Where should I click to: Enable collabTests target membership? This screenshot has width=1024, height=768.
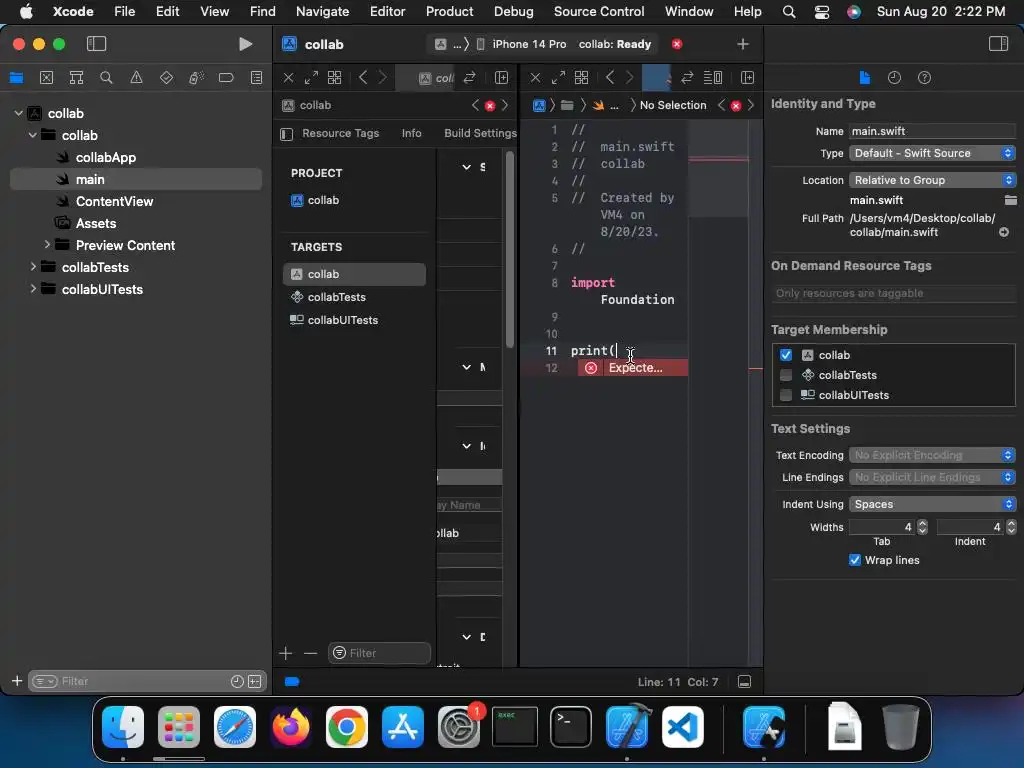786,375
